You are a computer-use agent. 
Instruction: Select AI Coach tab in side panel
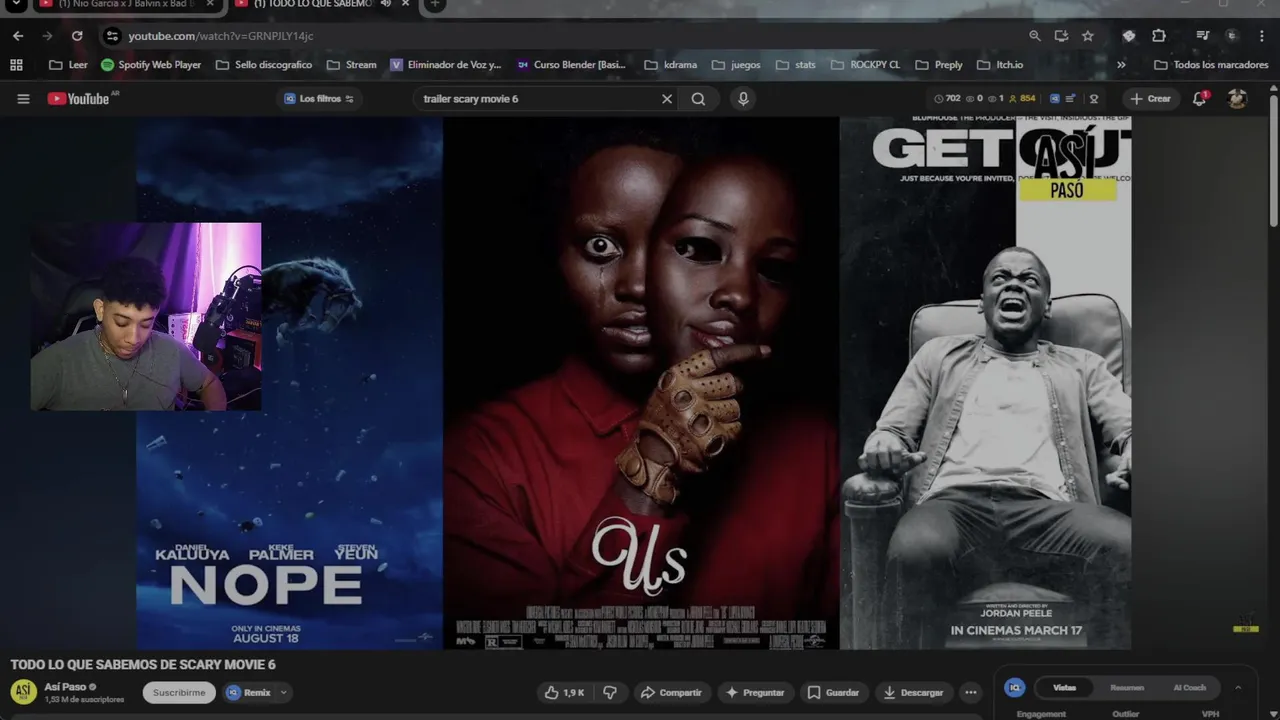coord(1189,688)
